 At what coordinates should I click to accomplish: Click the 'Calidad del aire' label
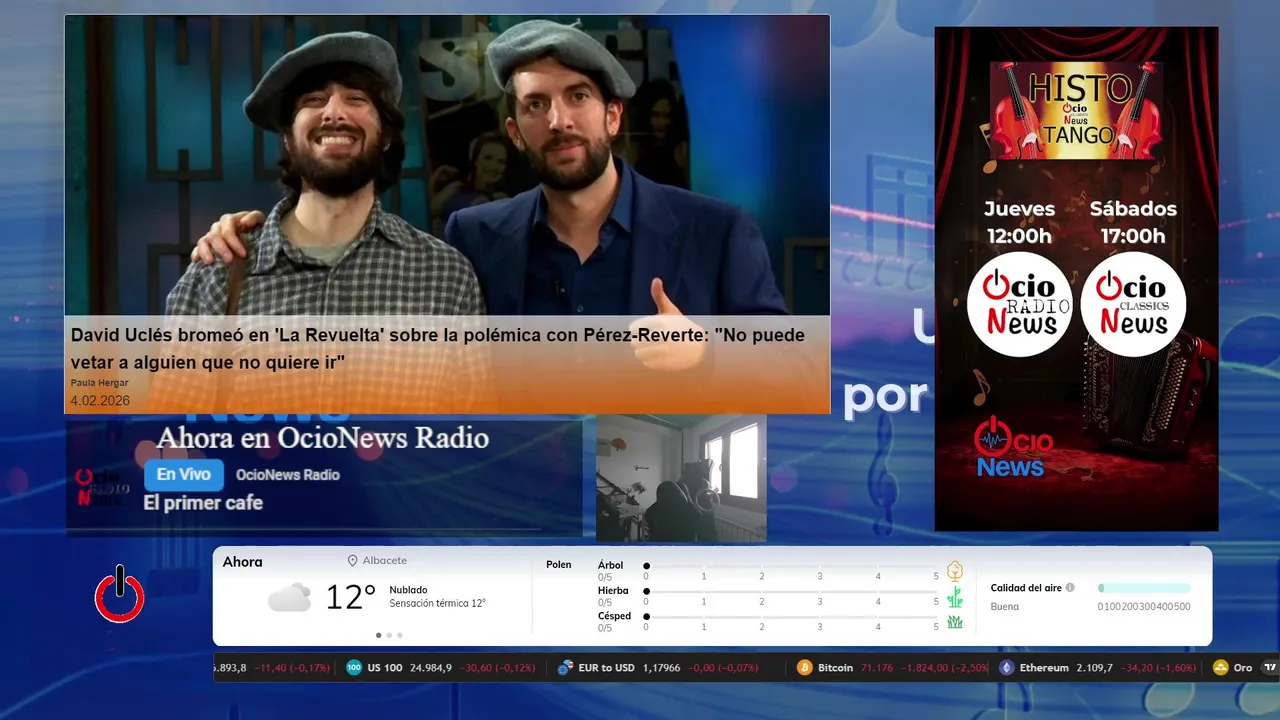pos(1026,588)
